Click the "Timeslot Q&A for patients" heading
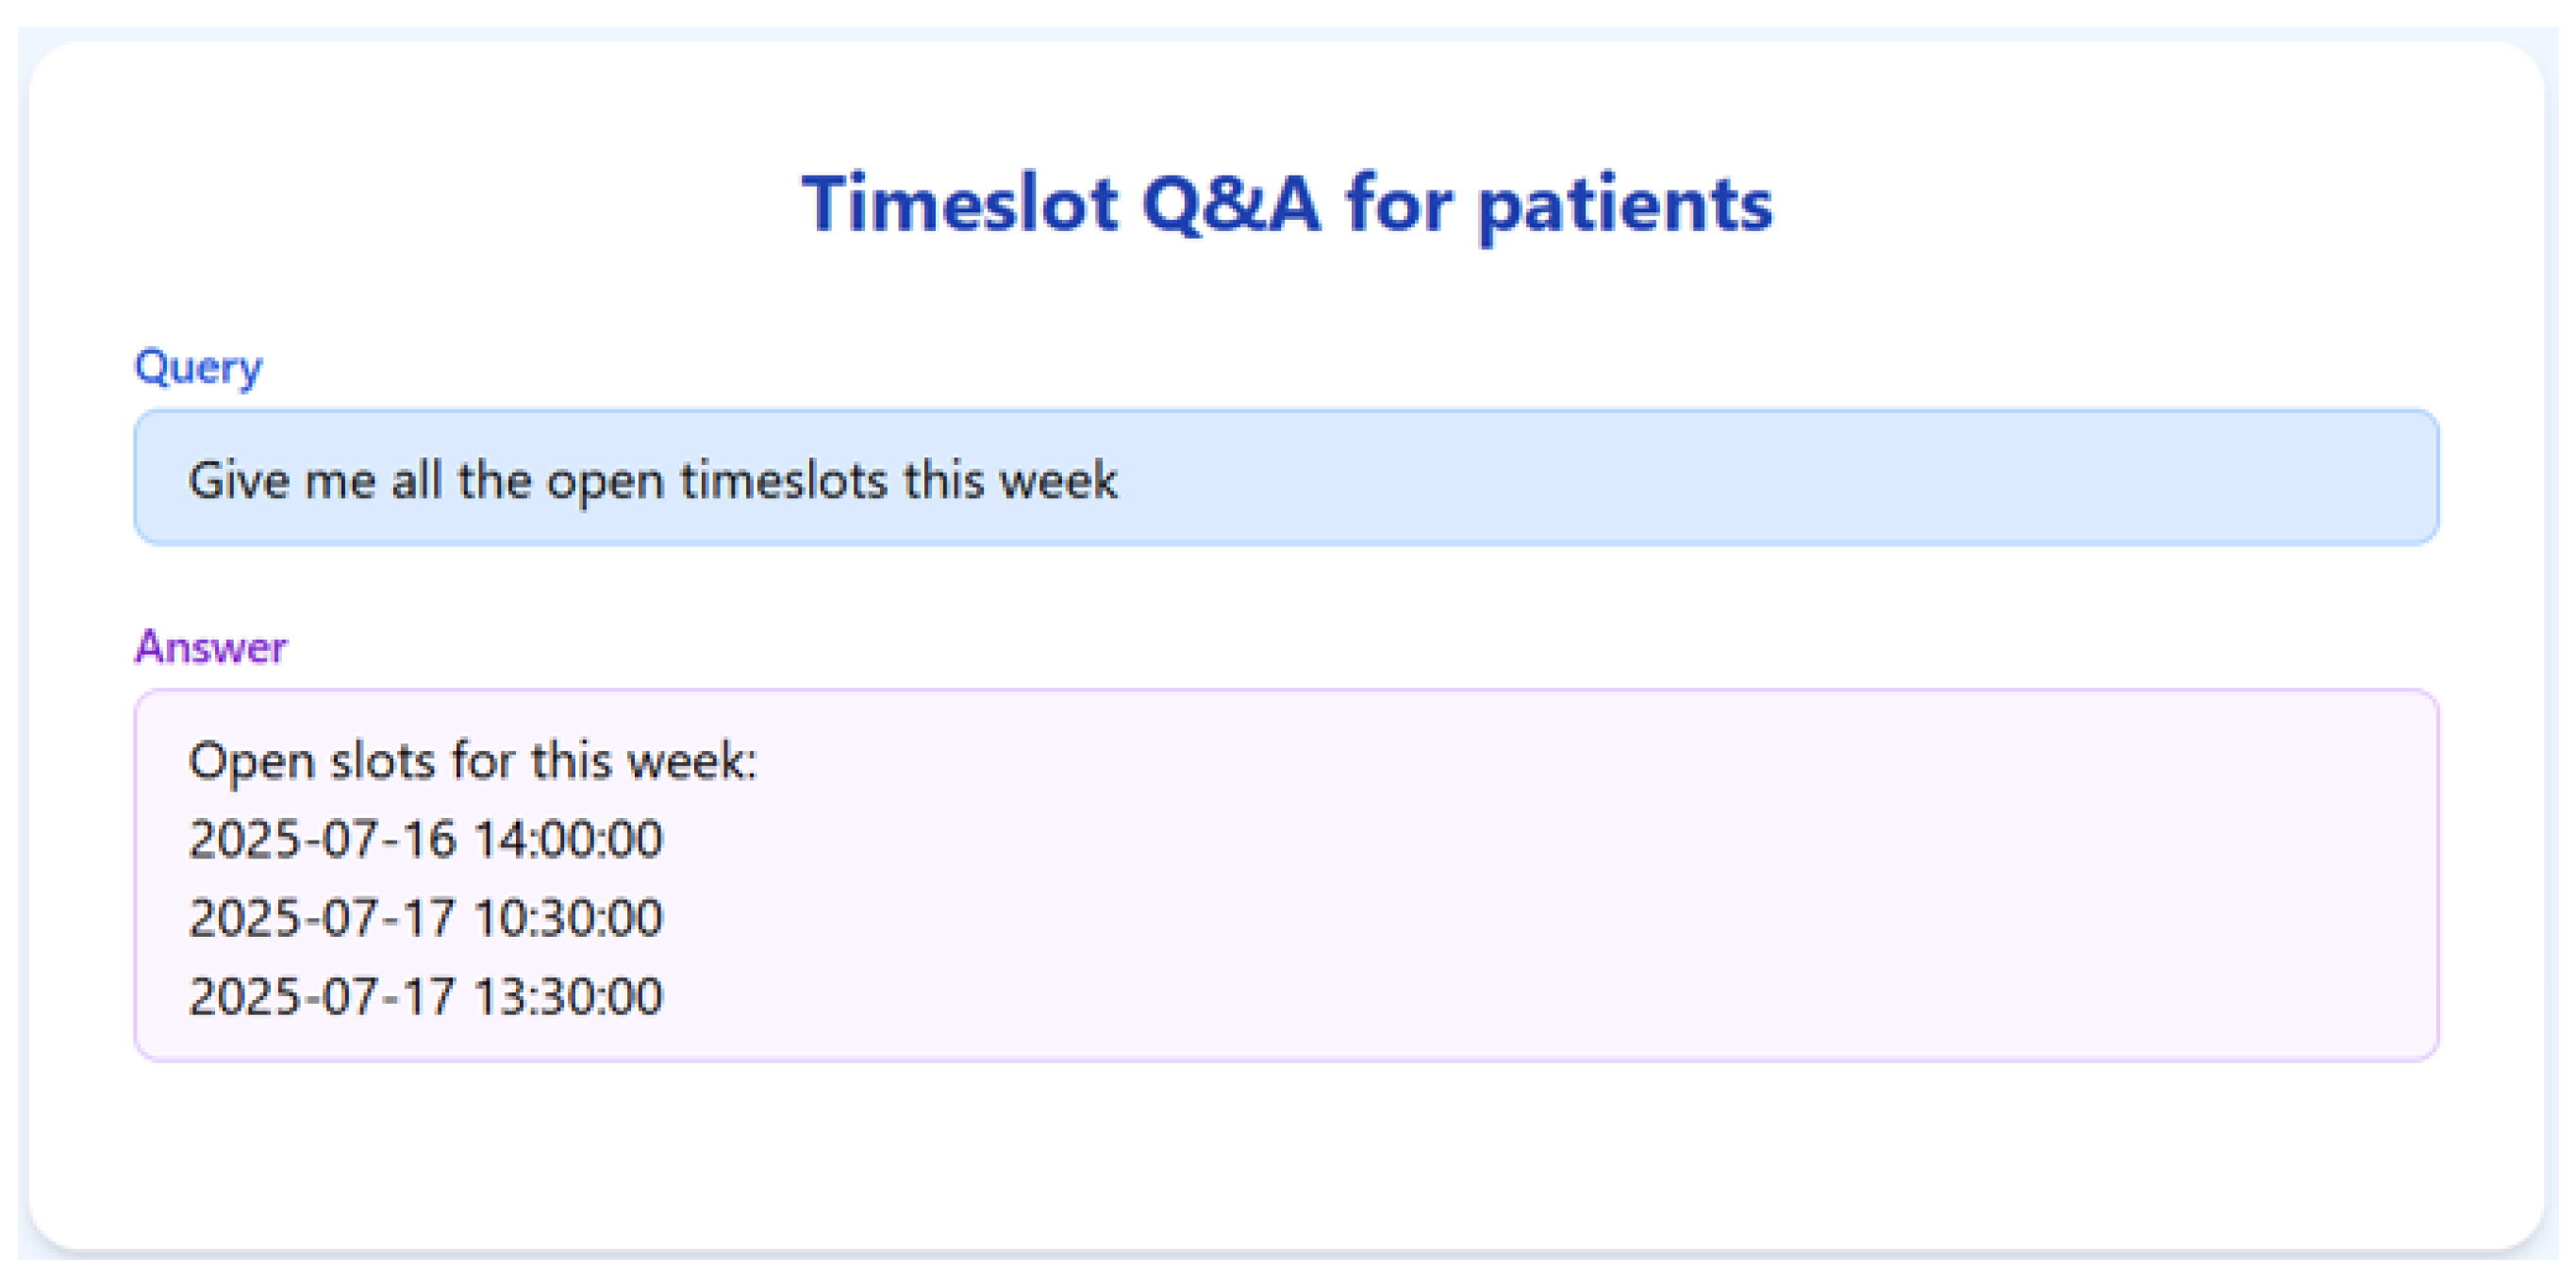Viewport: 2576px width, 1283px height. click(x=1287, y=204)
